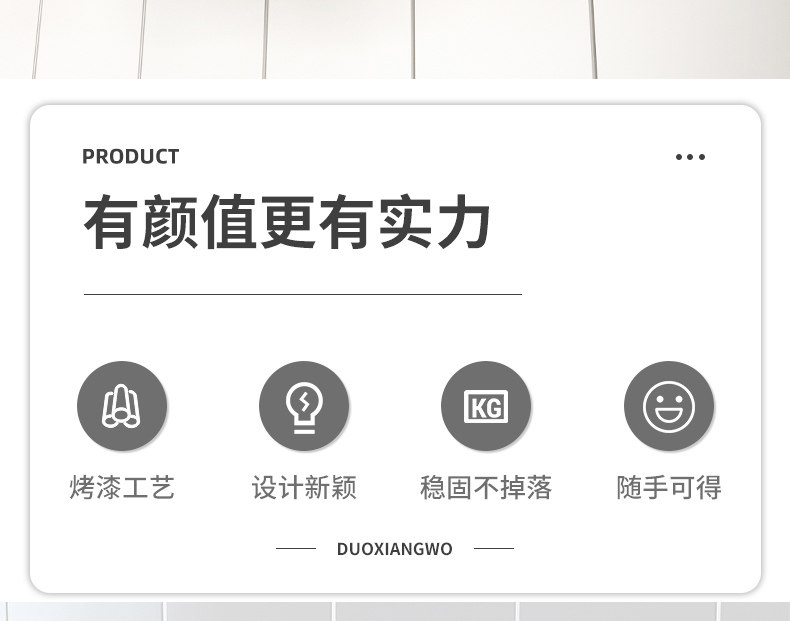The width and height of the screenshot is (790, 621).
Task: Click the middle dot of the ellipsis
Action: (x=690, y=157)
